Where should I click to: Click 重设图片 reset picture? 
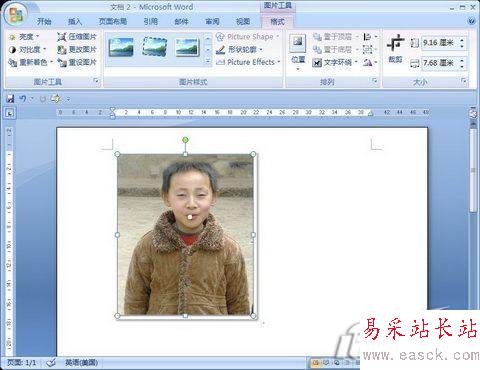(x=77, y=62)
